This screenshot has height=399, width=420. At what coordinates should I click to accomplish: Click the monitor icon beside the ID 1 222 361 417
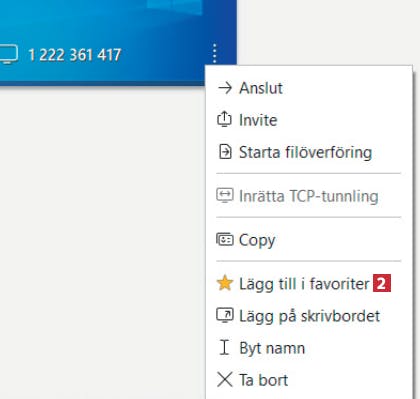[x=9, y=55]
